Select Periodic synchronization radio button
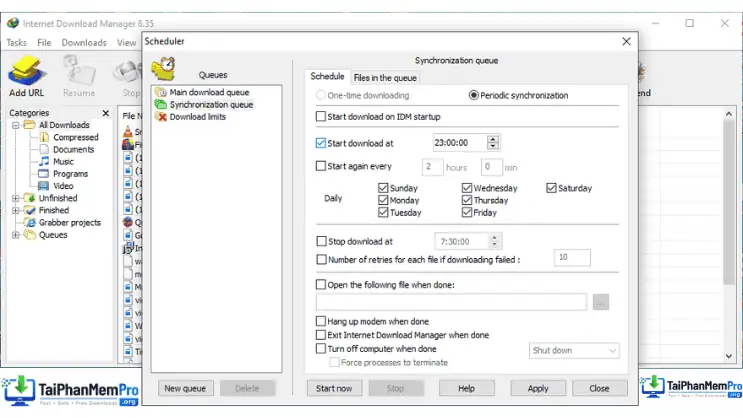Image resolution: width=743 pixels, height=418 pixels. coord(473,95)
